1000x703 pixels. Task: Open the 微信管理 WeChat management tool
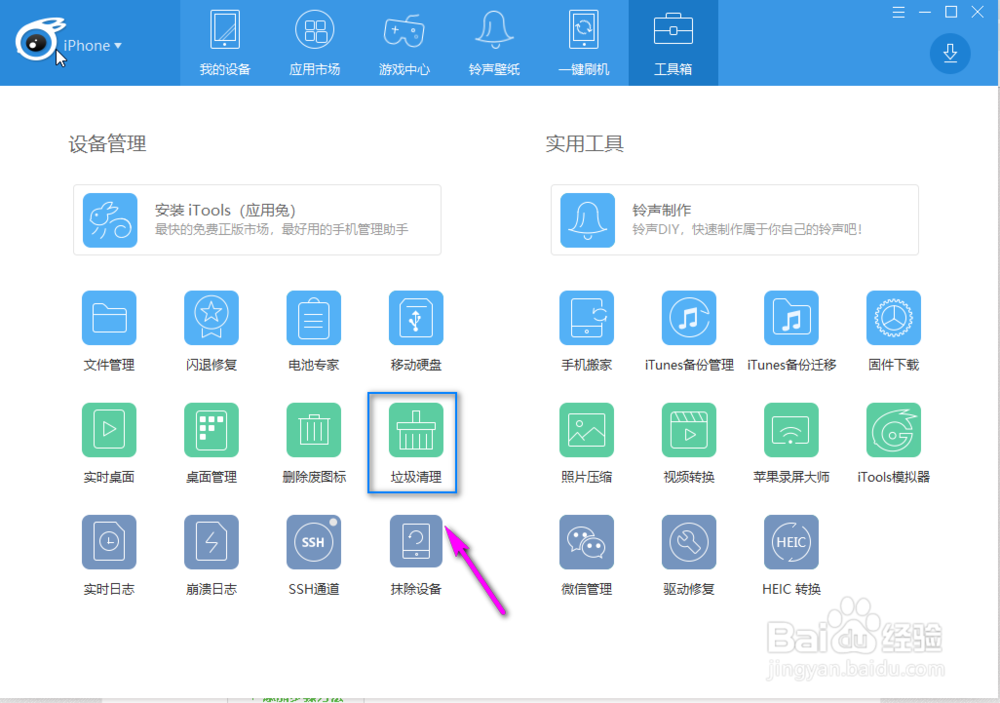pyautogui.click(x=586, y=542)
